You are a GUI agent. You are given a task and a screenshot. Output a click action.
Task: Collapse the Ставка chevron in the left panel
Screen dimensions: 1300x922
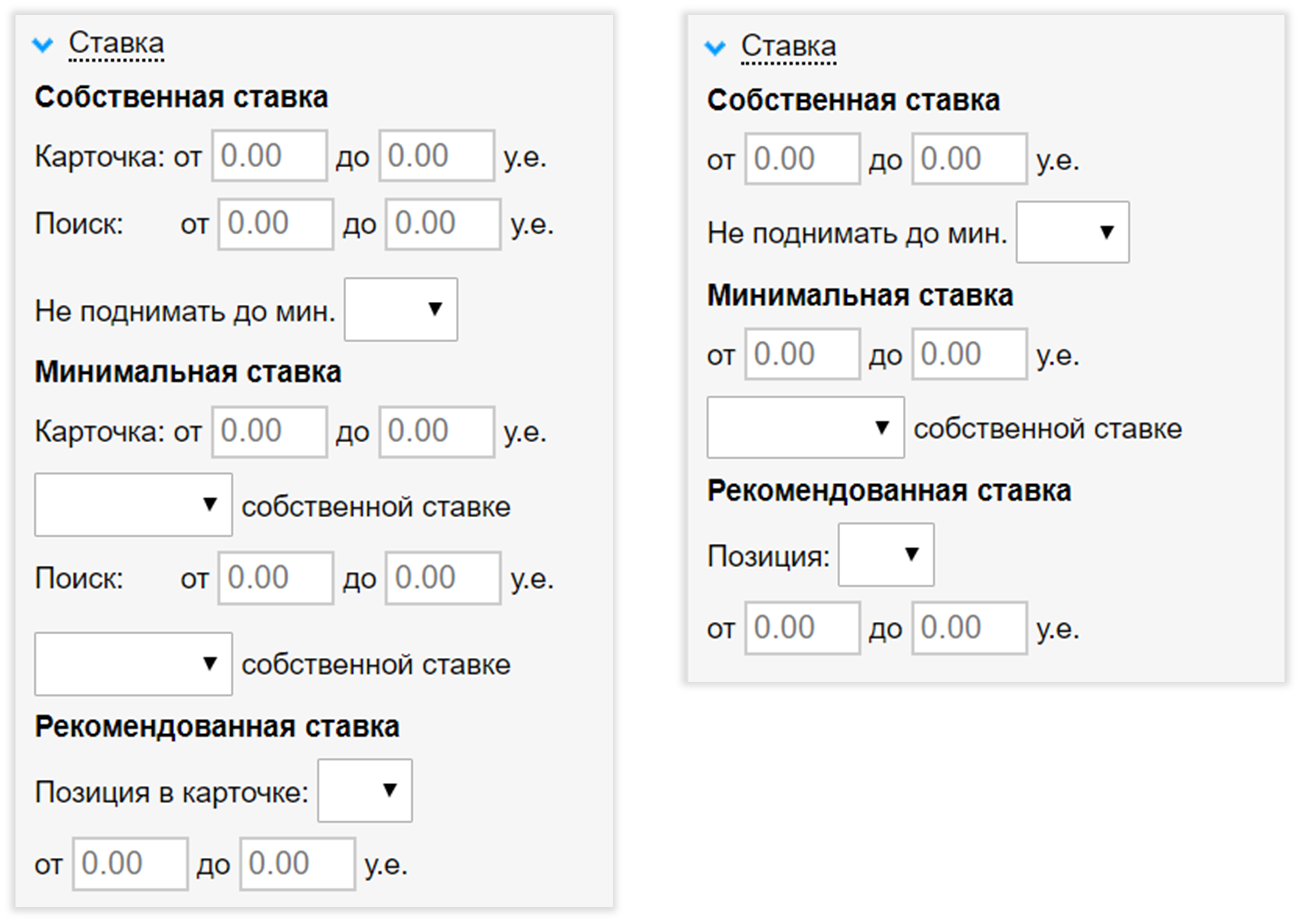(x=43, y=44)
